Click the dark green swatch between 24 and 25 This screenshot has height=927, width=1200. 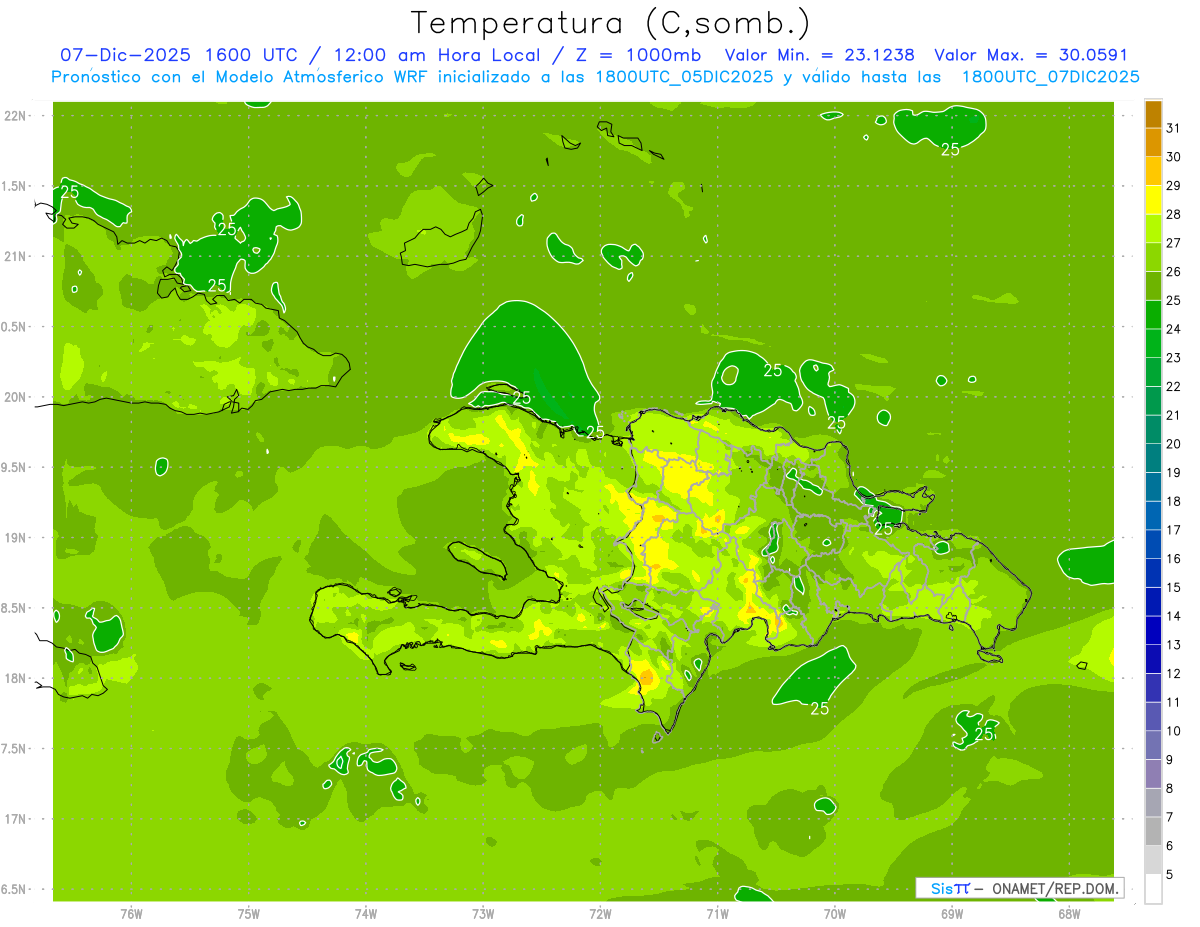pos(1153,314)
